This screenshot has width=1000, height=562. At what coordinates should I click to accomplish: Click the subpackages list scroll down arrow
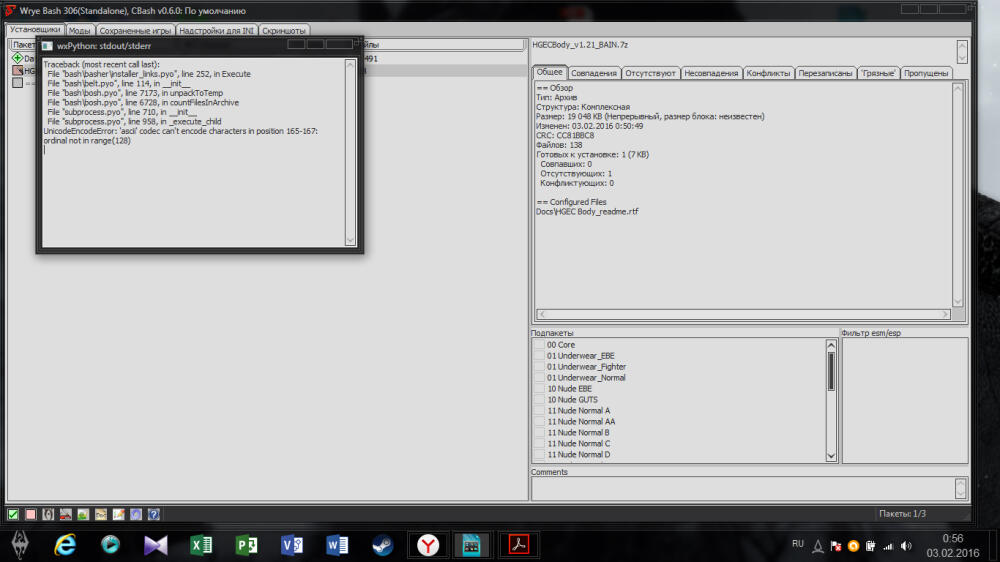(x=831, y=455)
